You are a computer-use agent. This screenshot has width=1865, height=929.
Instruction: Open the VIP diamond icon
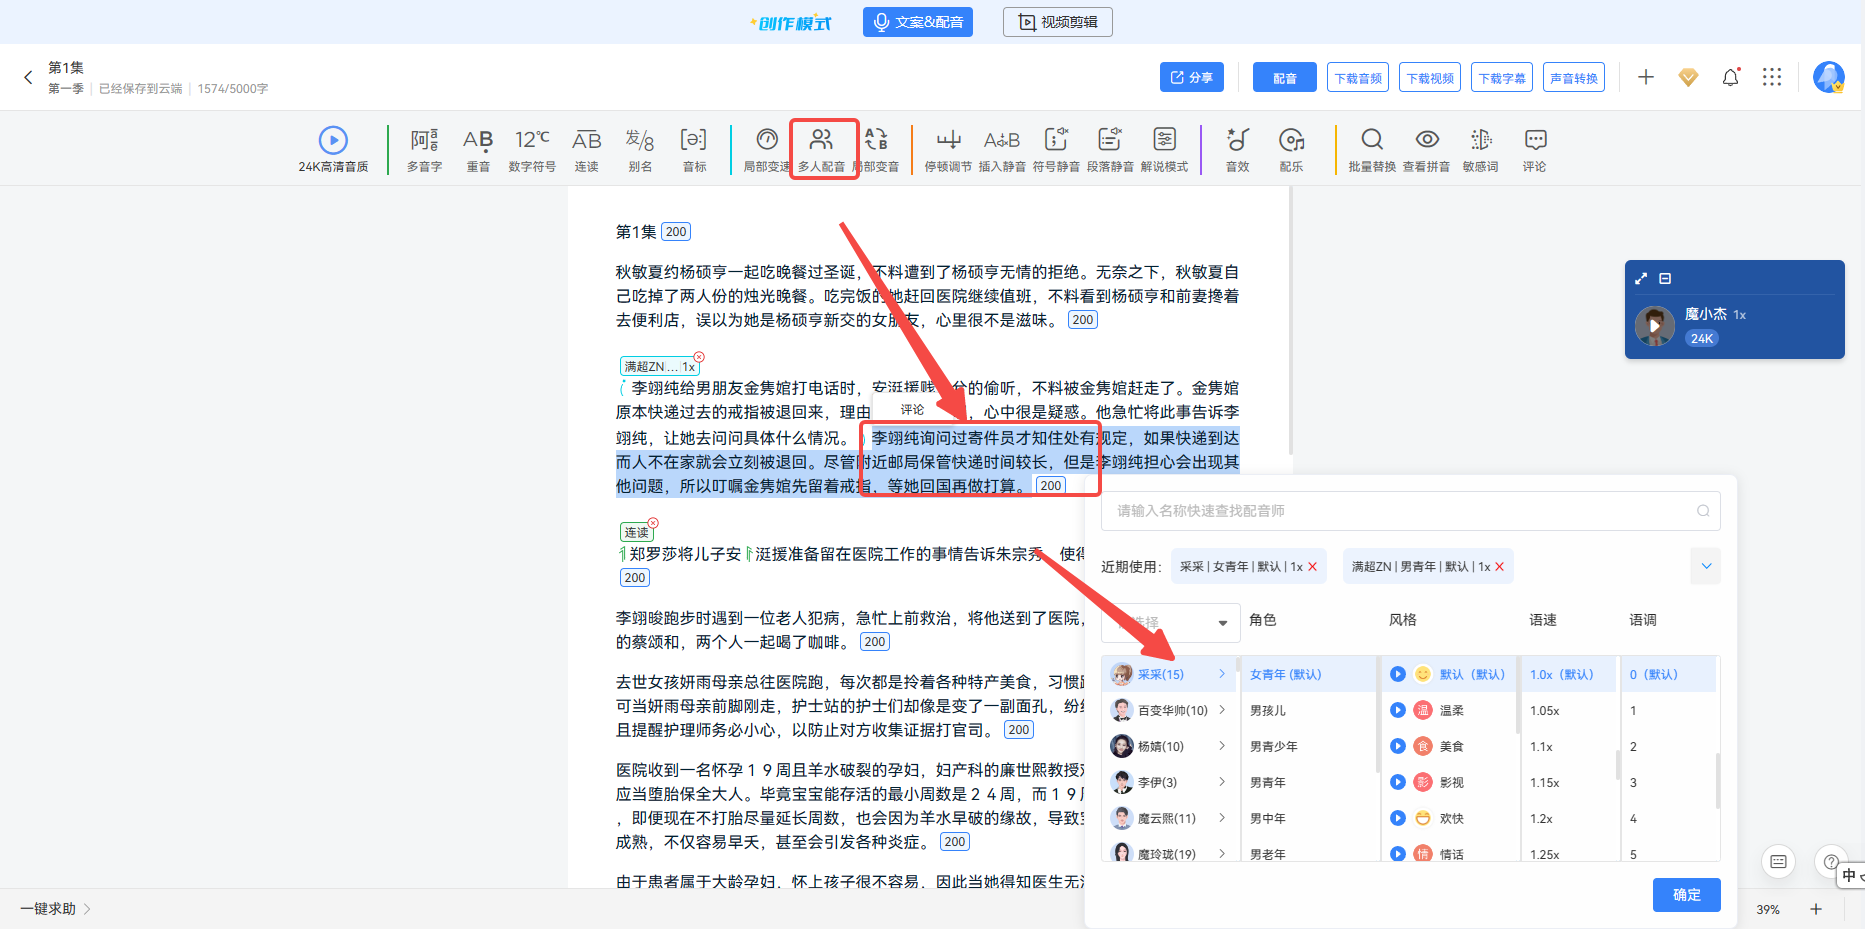[1688, 77]
